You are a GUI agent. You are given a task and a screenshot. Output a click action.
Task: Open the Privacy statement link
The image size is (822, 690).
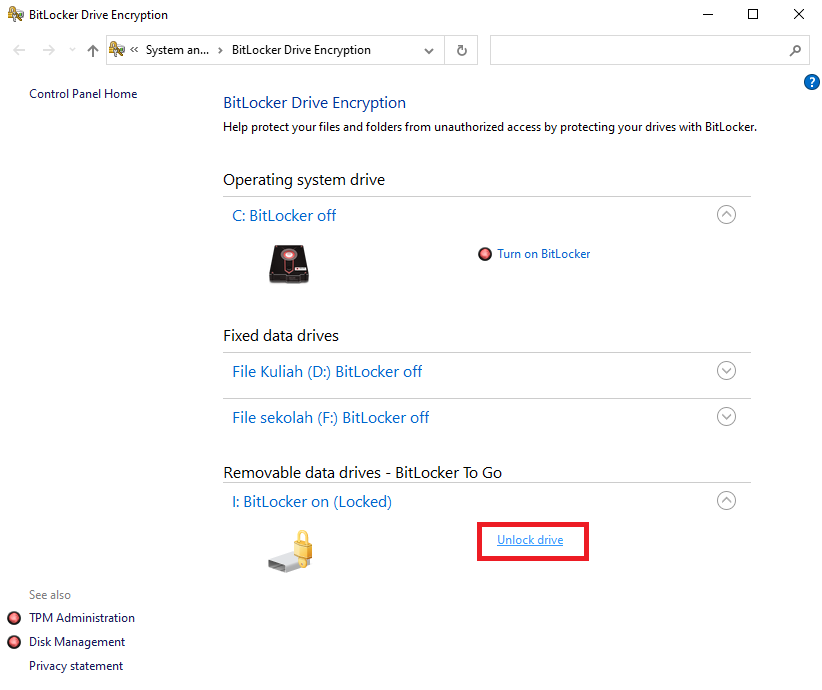76,665
